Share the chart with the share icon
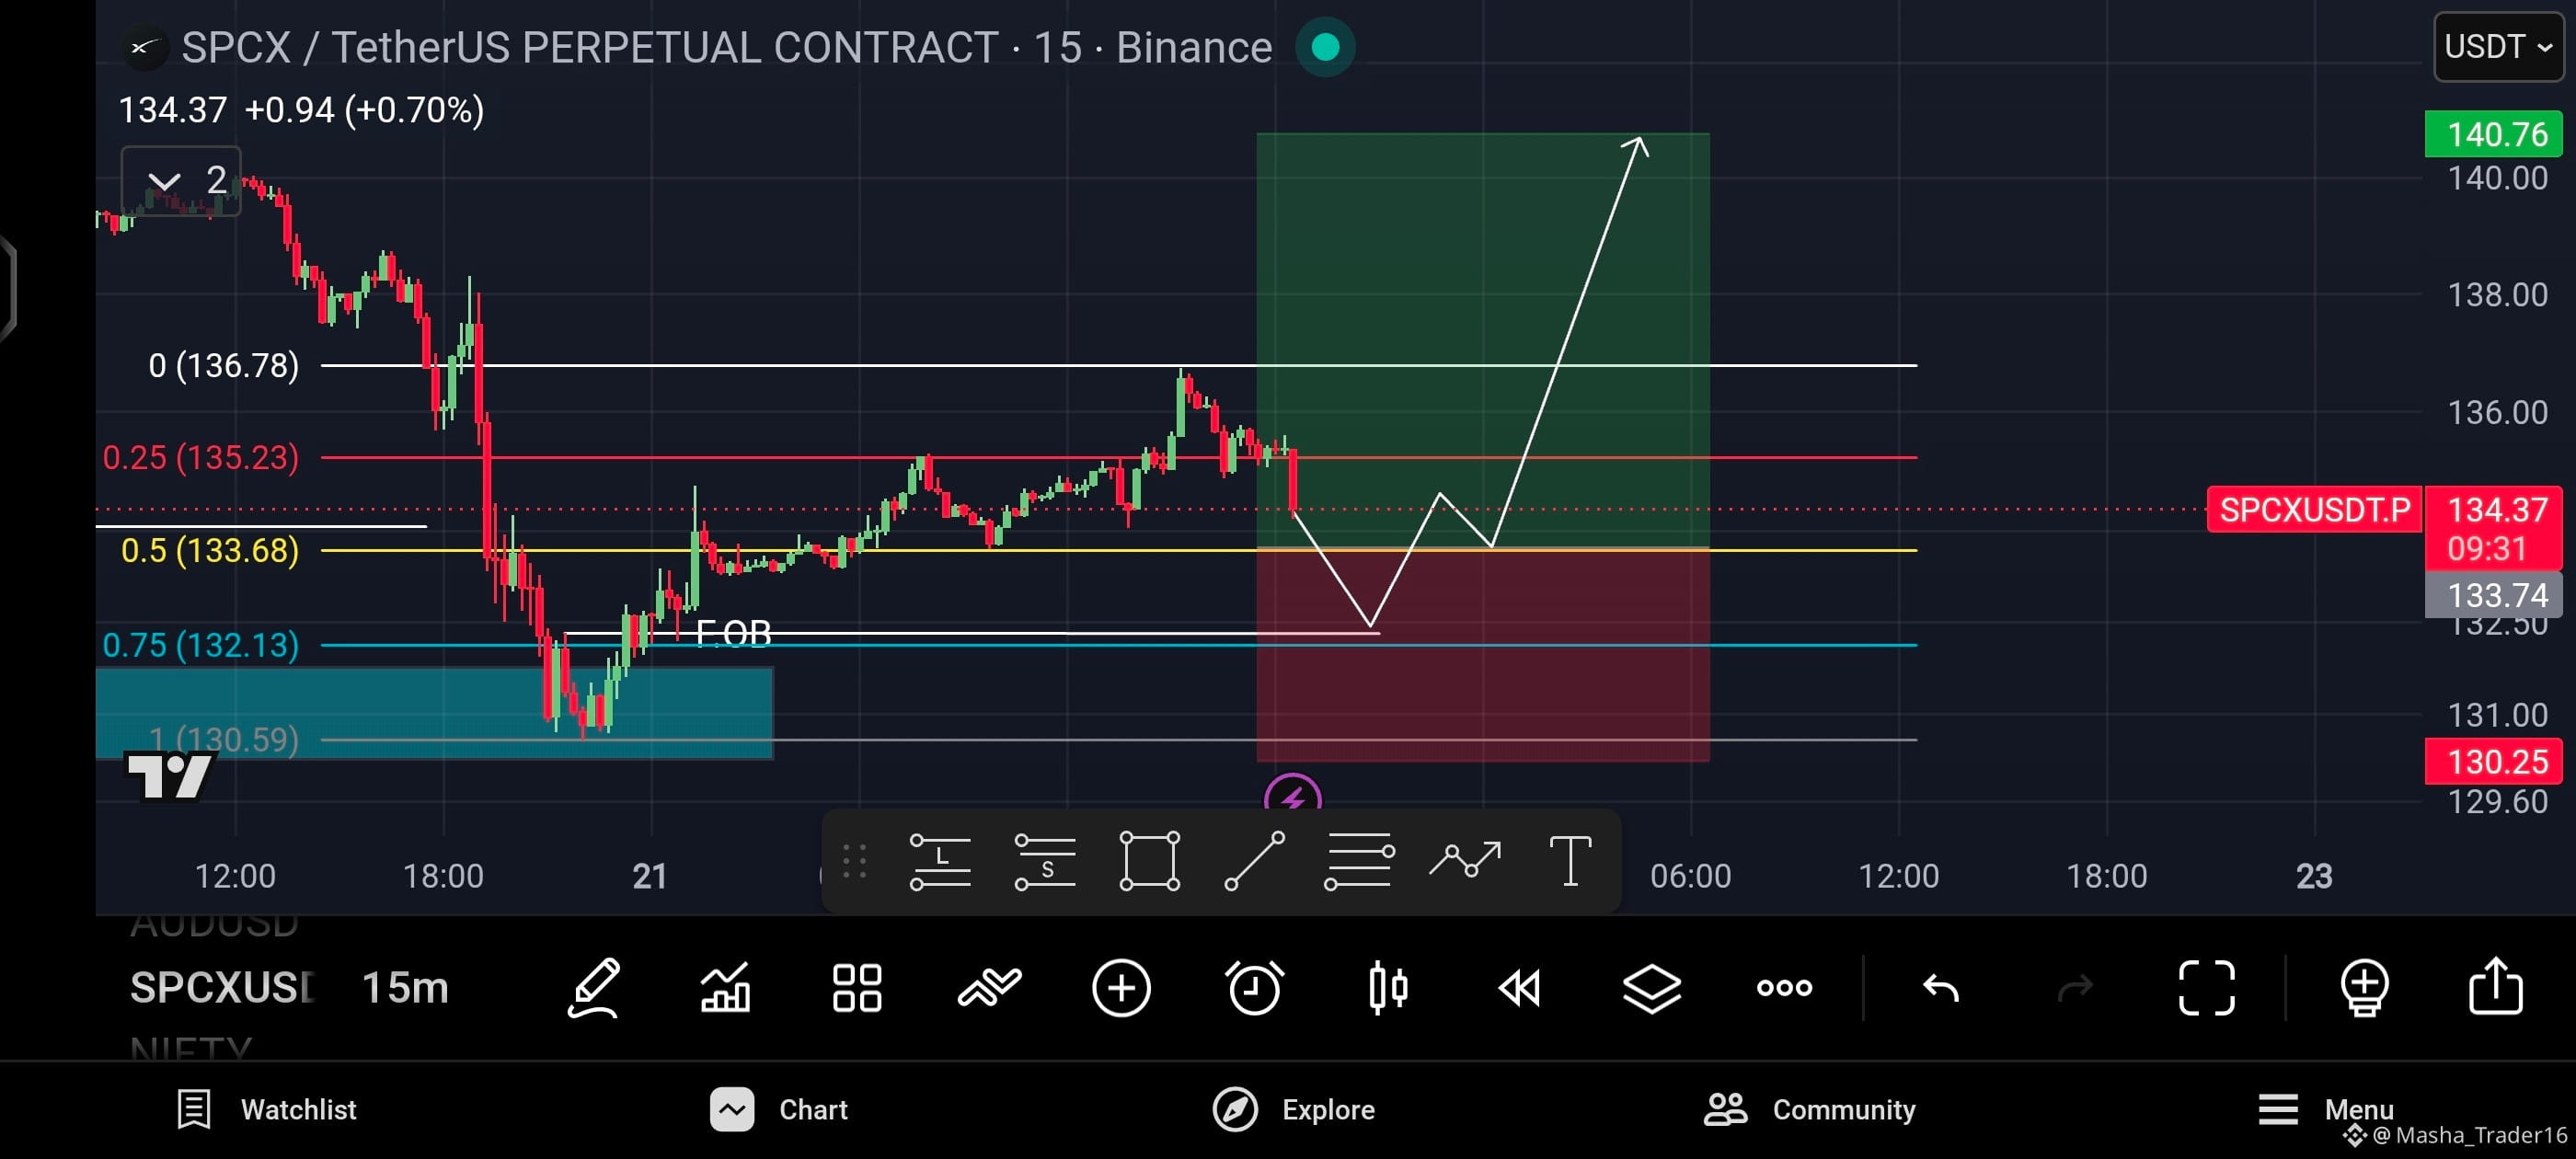 coord(2496,986)
